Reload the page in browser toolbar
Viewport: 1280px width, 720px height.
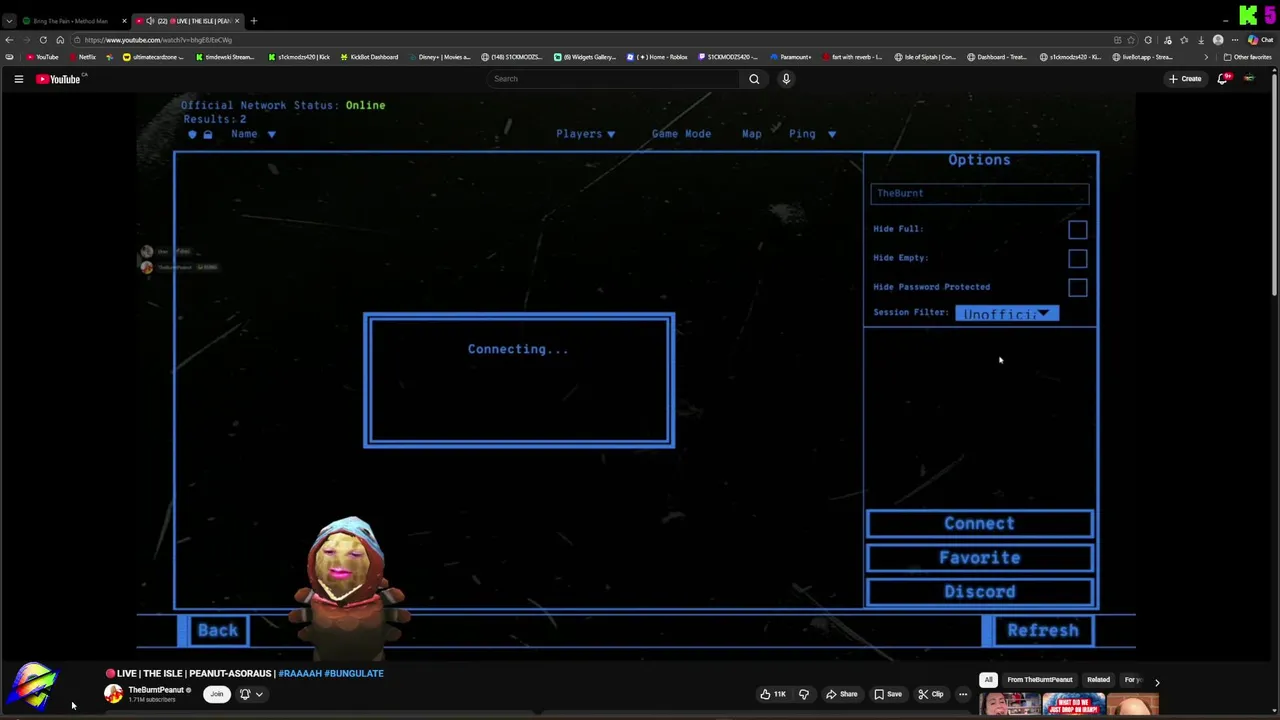(x=43, y=40)
